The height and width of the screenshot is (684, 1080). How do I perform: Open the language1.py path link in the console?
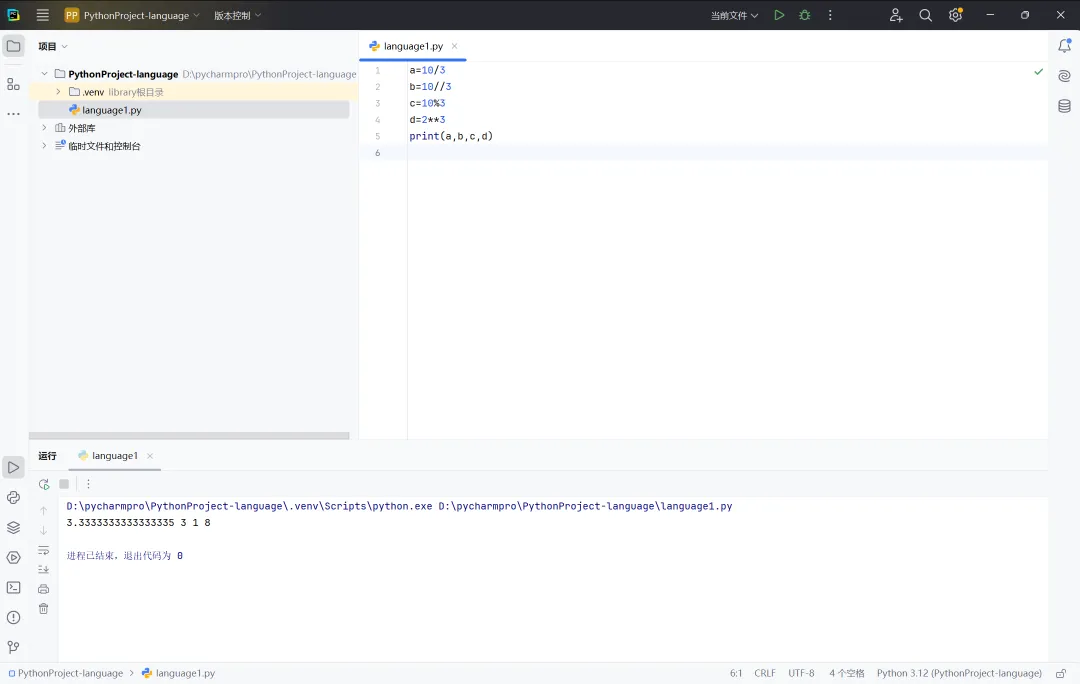(585, 506)
